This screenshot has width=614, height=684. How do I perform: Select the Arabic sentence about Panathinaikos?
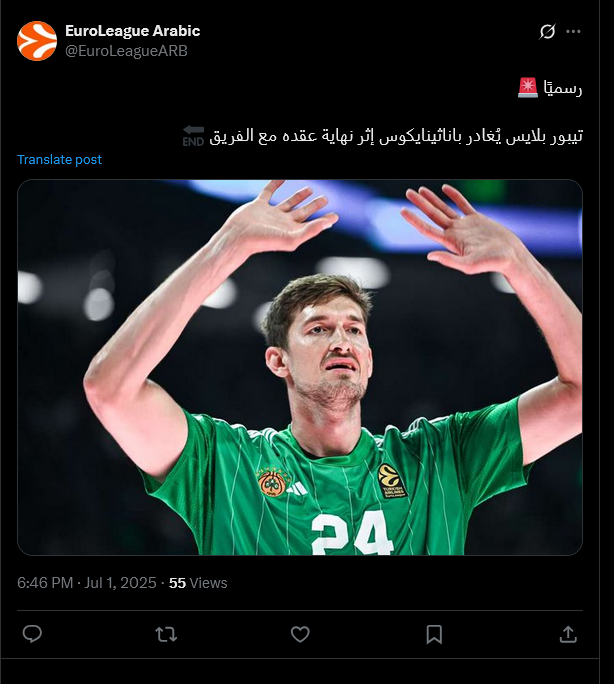(396, 136)
